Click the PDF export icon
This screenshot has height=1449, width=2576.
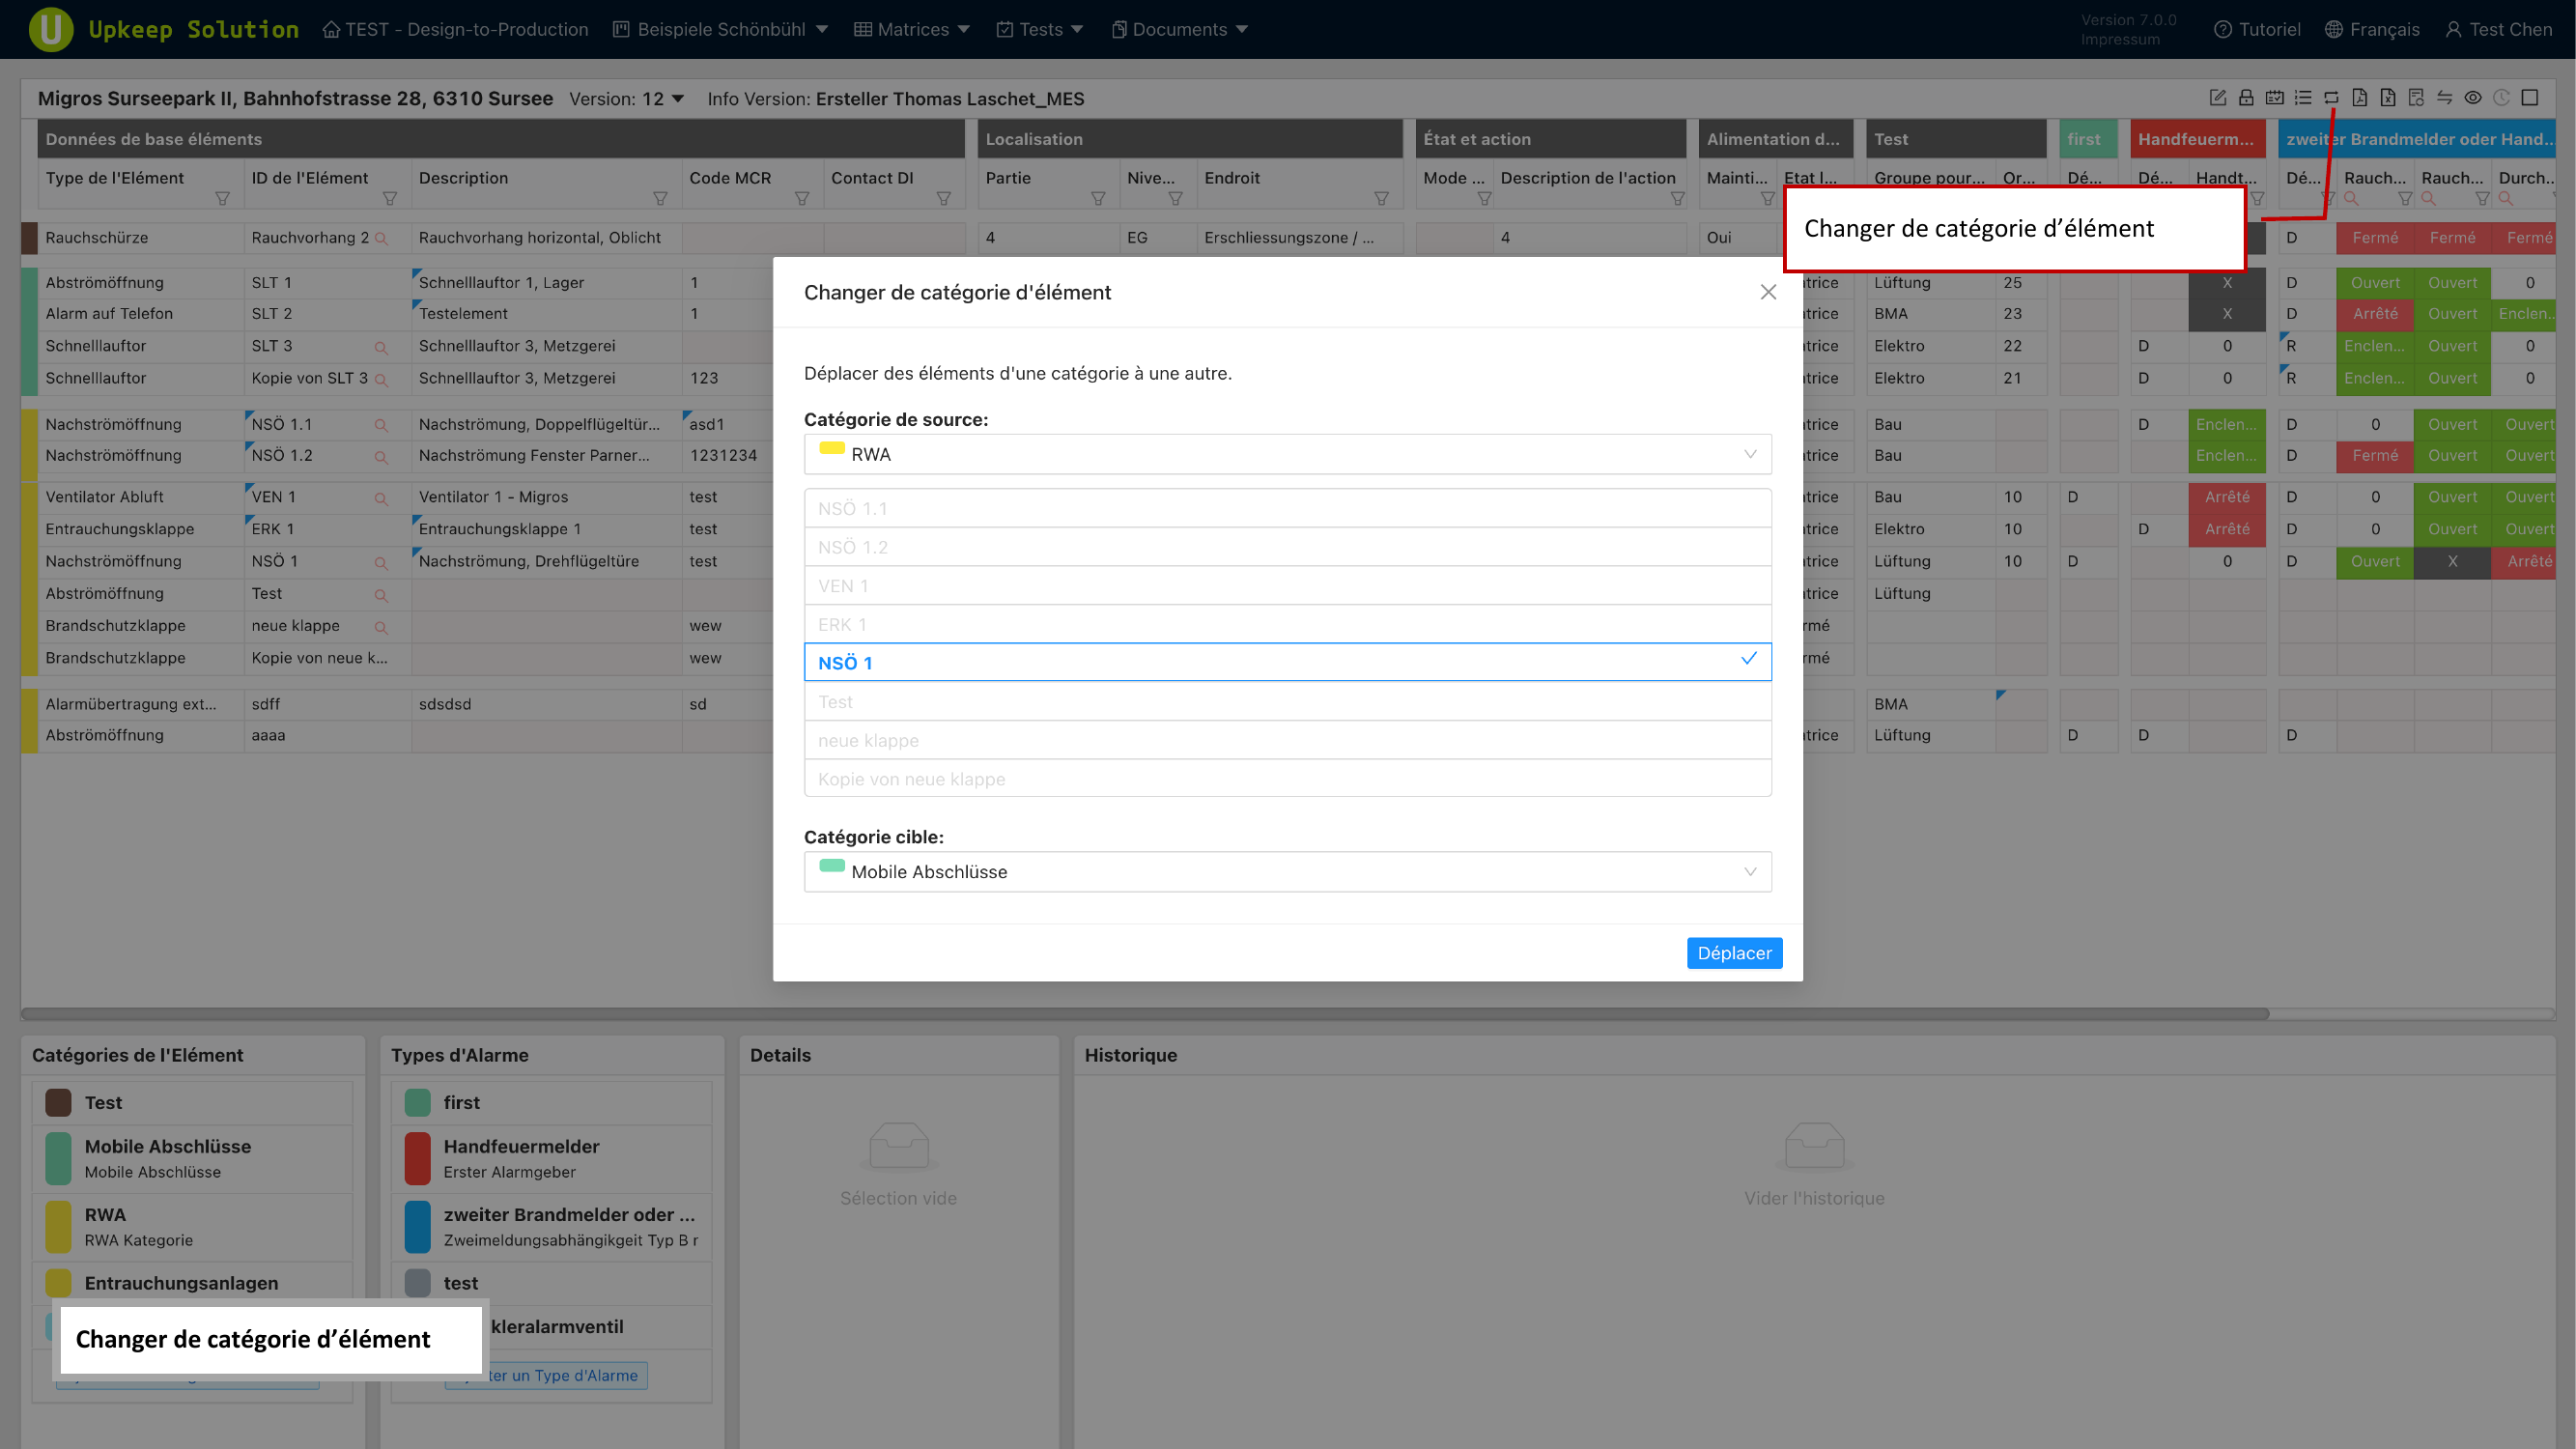[x=2359, y=97]
